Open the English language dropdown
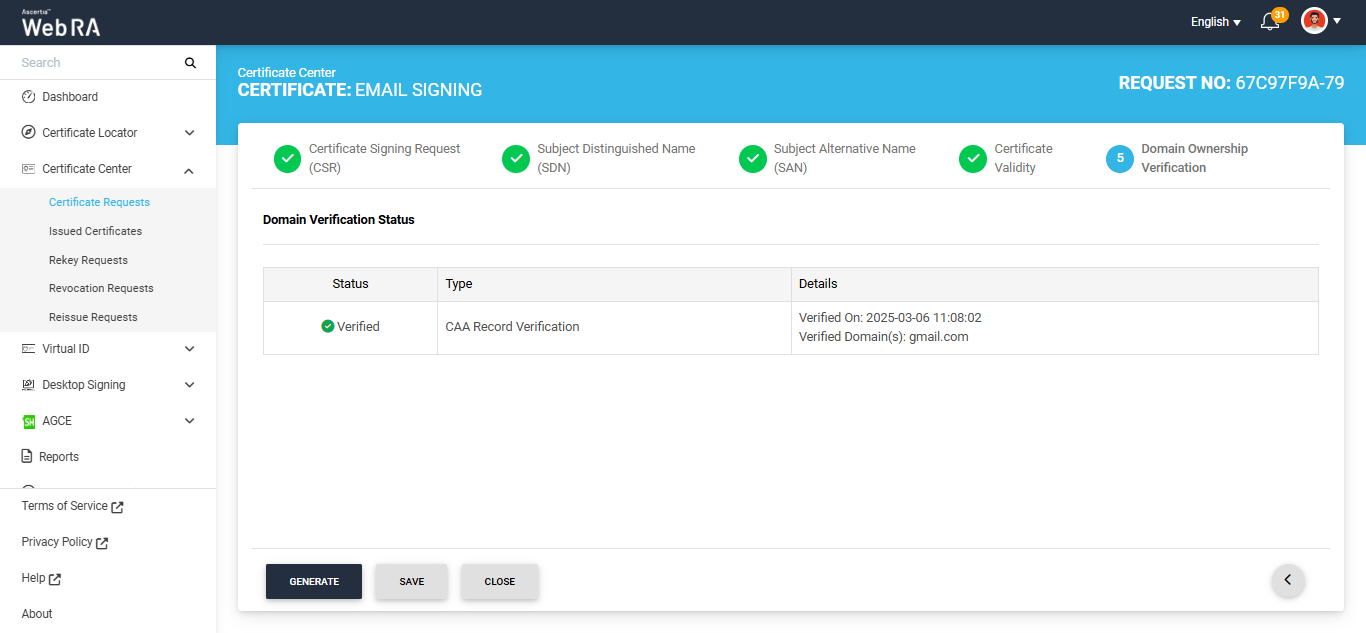The image size is (1366, 633). tap(1215, 22)
